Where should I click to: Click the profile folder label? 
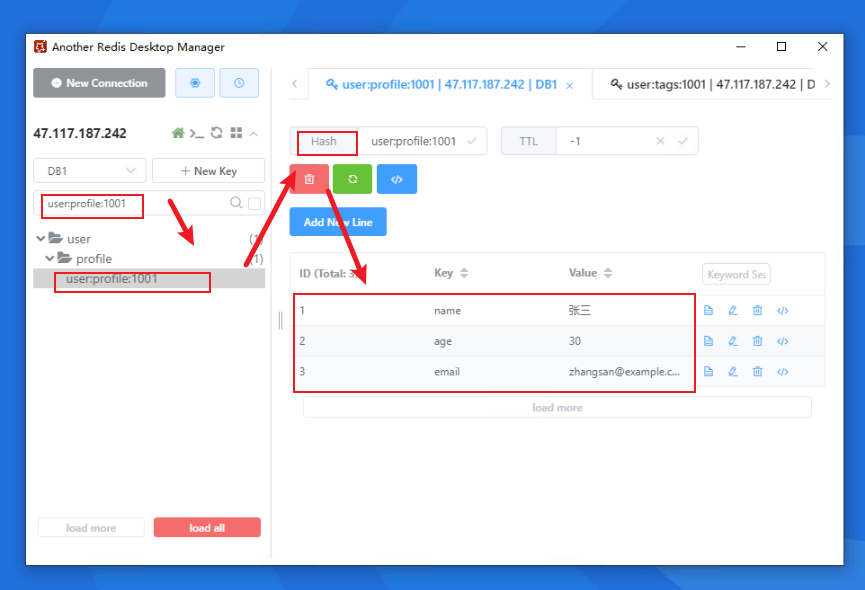[94, 259]
